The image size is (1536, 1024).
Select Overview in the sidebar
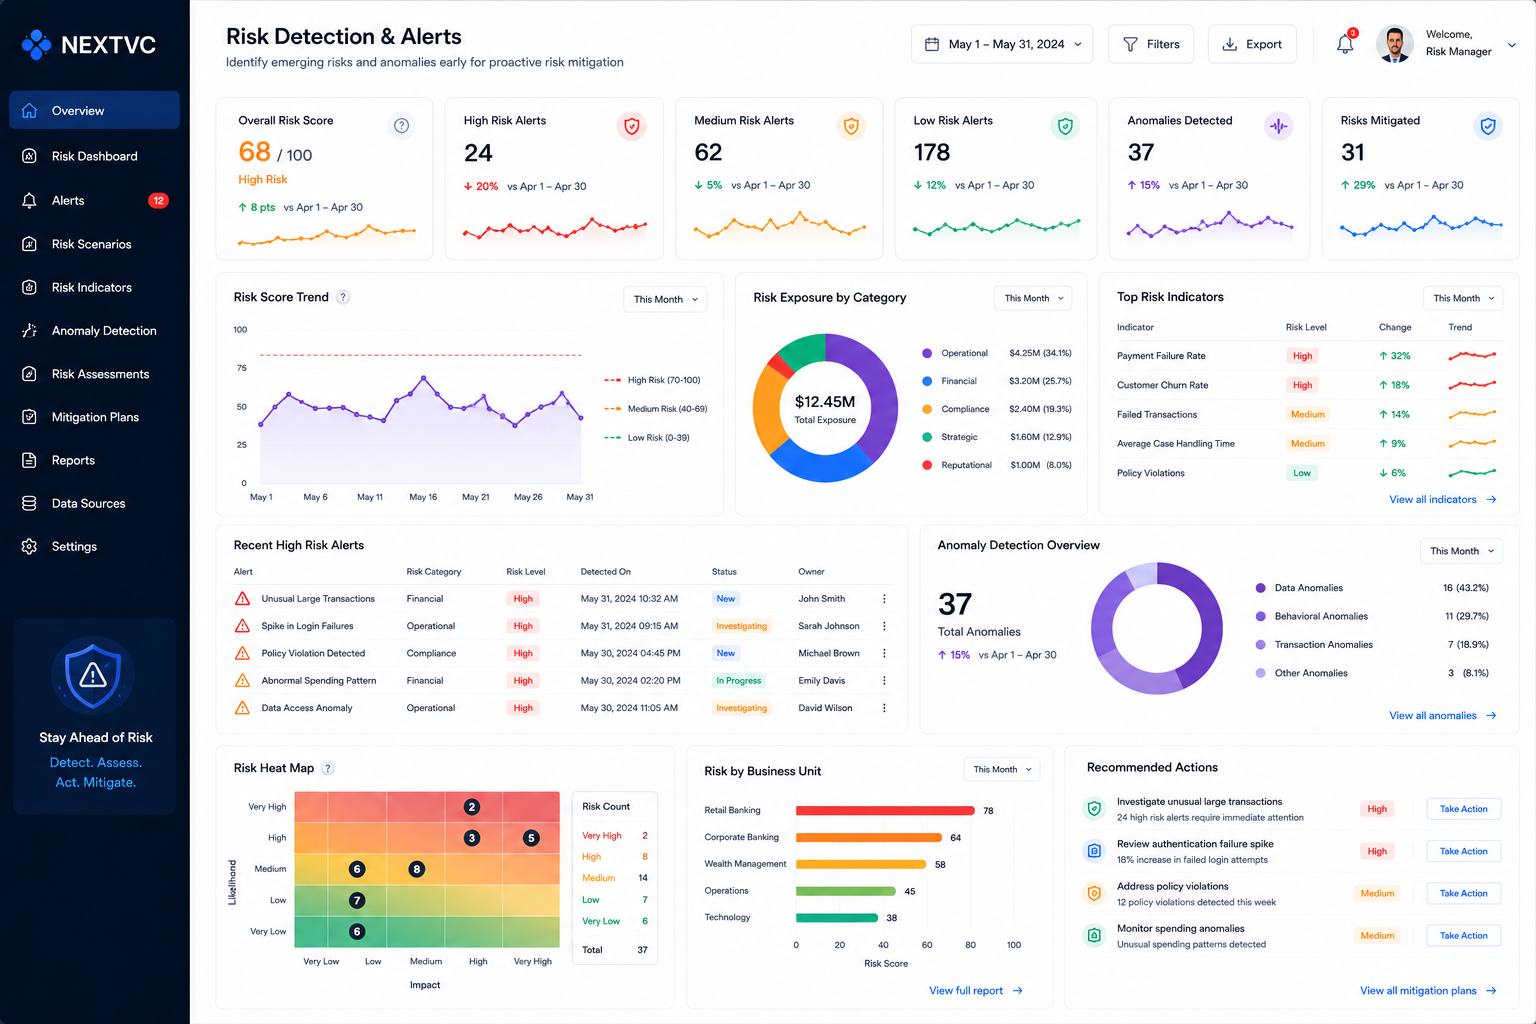pos(94,110)
